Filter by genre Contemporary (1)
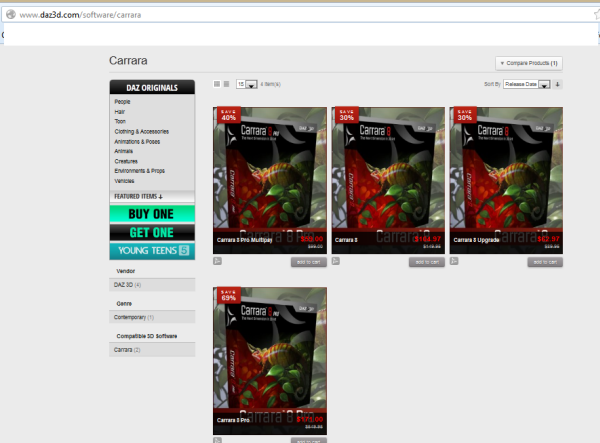600x443 pixels. pyautogui.click(x=152, y=317)
